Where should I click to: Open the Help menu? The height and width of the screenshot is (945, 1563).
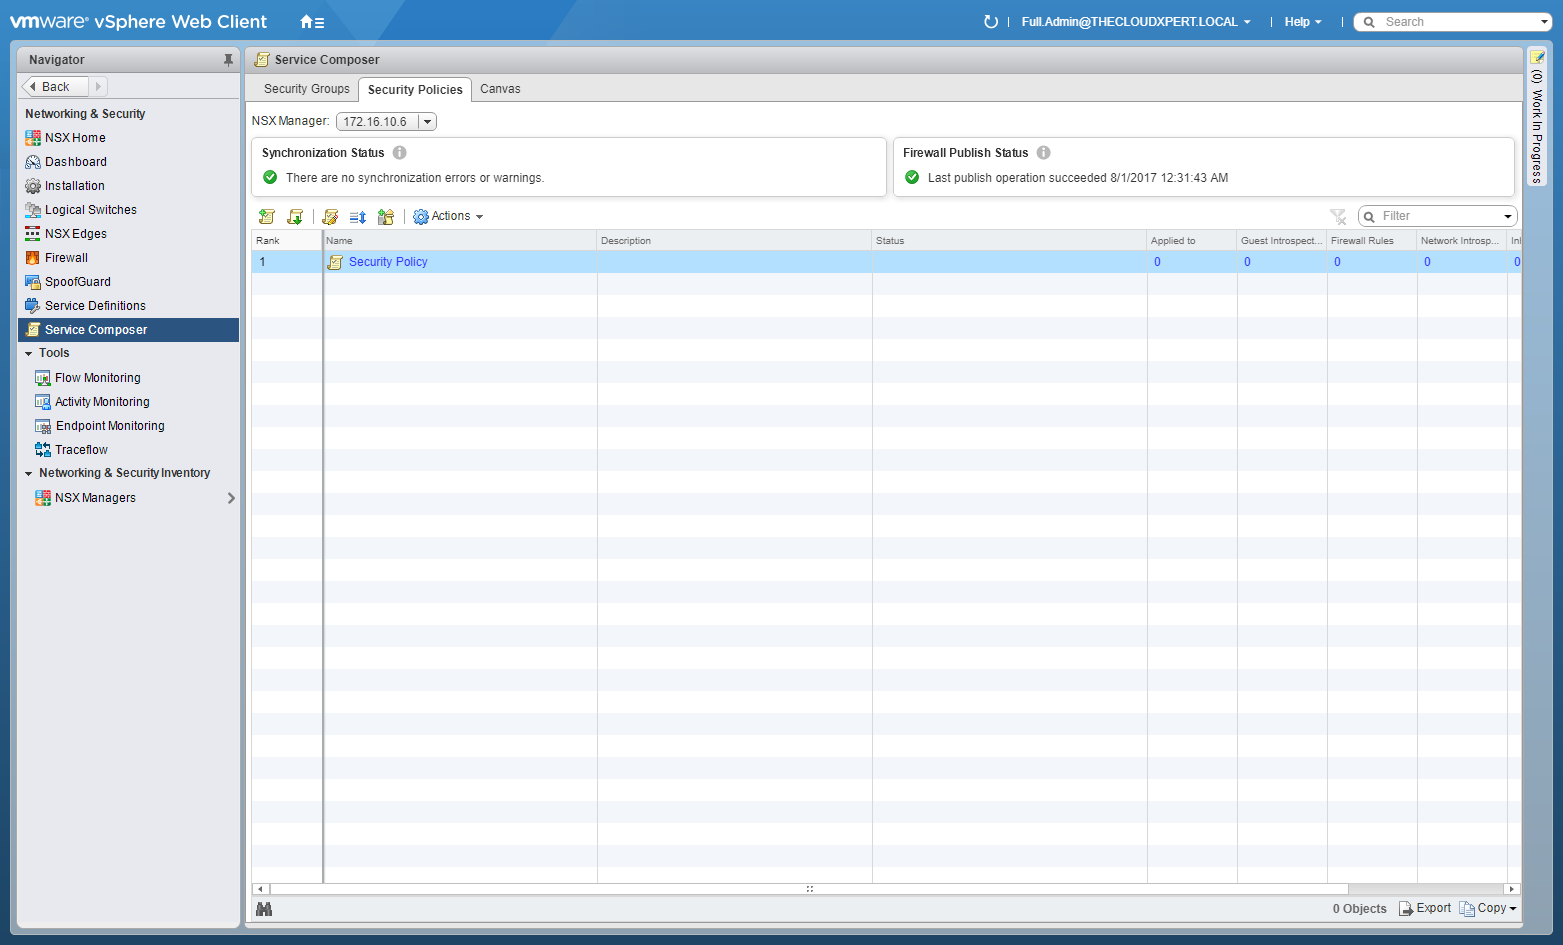tap(1302, 22)
